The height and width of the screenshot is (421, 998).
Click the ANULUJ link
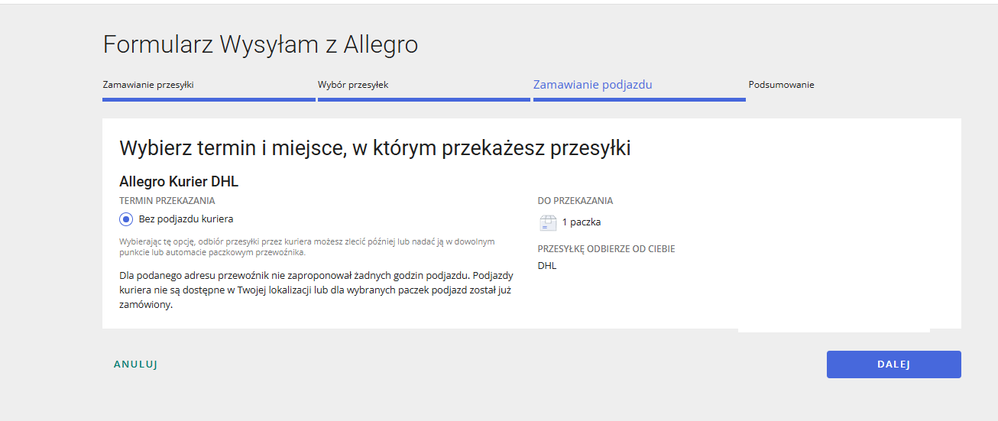pyautogui.click(x=135, y=364)
